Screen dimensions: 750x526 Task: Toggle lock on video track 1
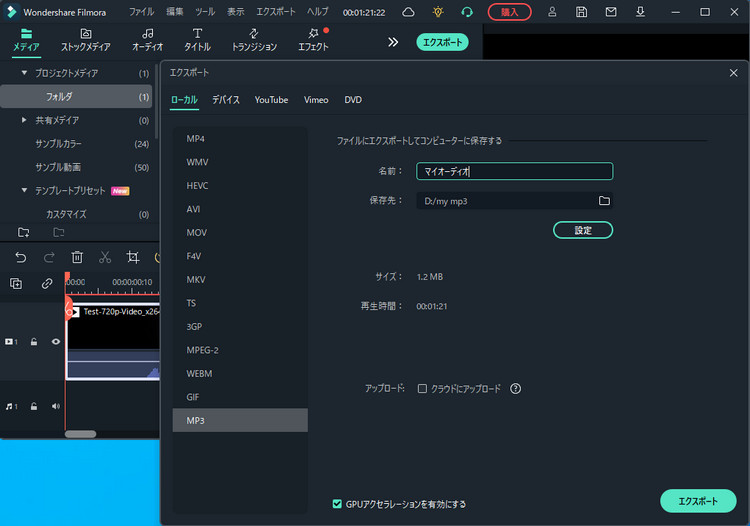(x=34, y=342)
